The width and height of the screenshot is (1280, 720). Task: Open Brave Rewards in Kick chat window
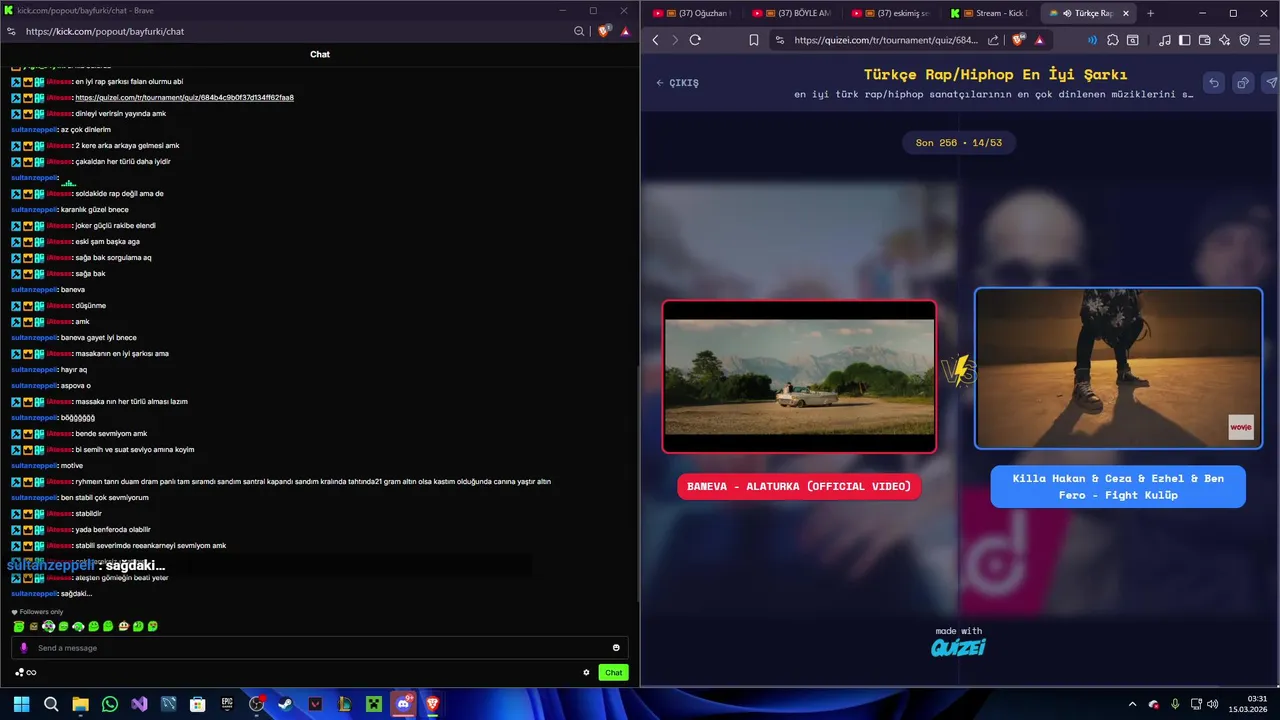pos(625,31)
